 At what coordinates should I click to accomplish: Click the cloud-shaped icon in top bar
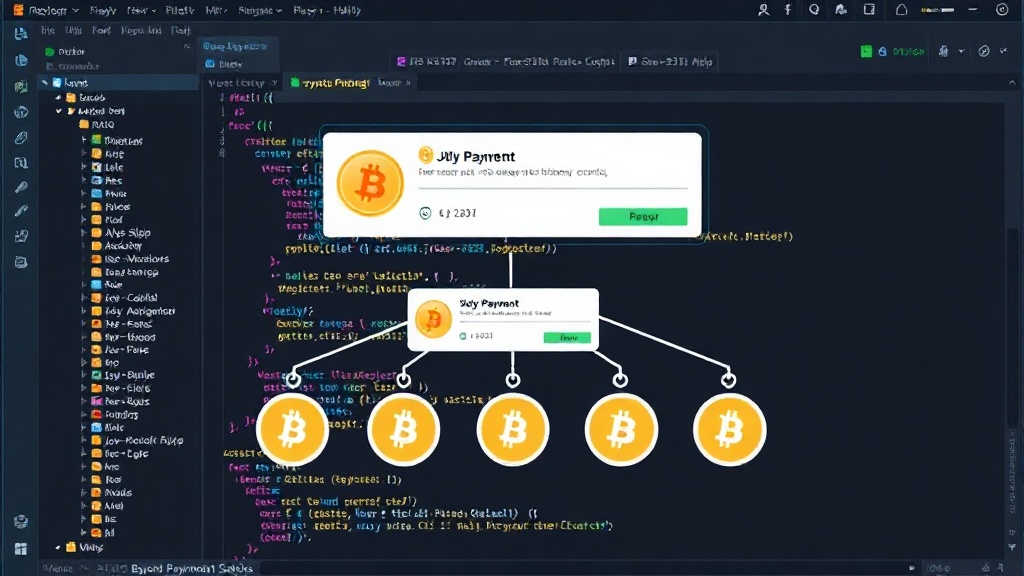(x=841, y=10)
